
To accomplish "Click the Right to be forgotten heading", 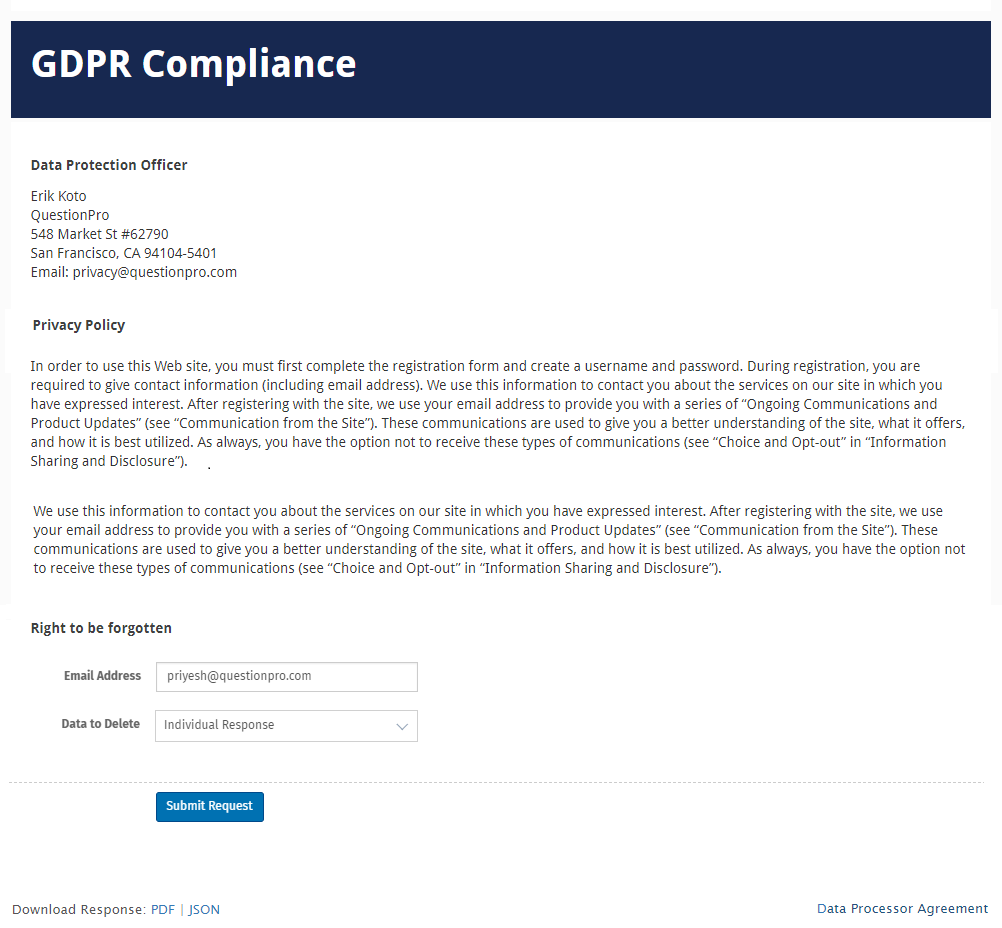I will click(101, 627).
